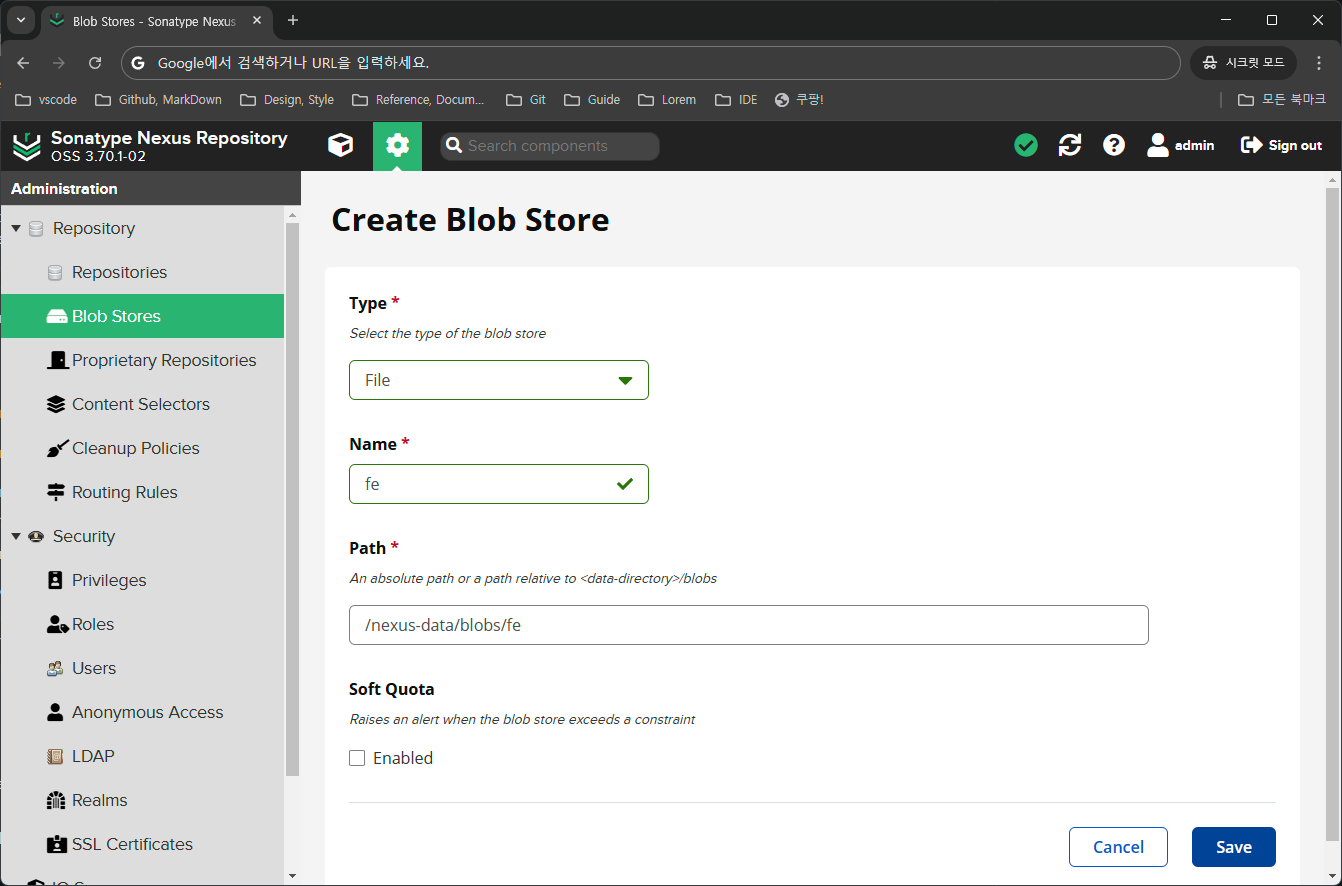
Task: Click the Name field containing fe
Action: [499, 484]
